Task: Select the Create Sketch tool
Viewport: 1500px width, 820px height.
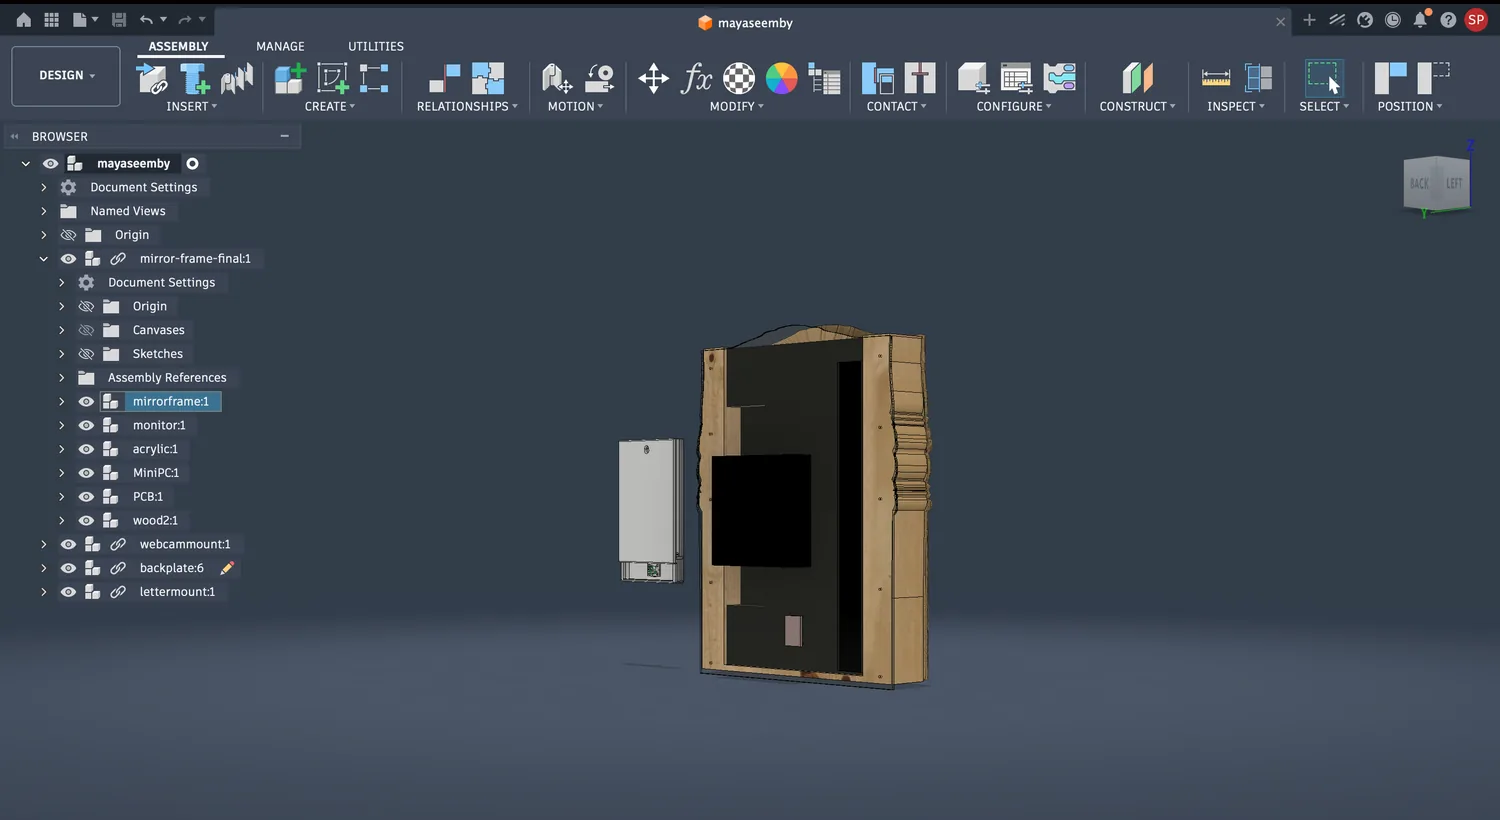Action: (332, 78)
